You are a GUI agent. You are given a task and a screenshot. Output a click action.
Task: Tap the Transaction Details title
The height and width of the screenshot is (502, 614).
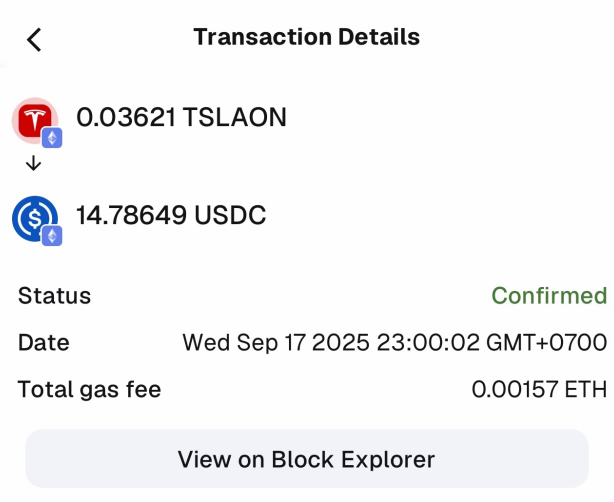(x=306, y=38)
